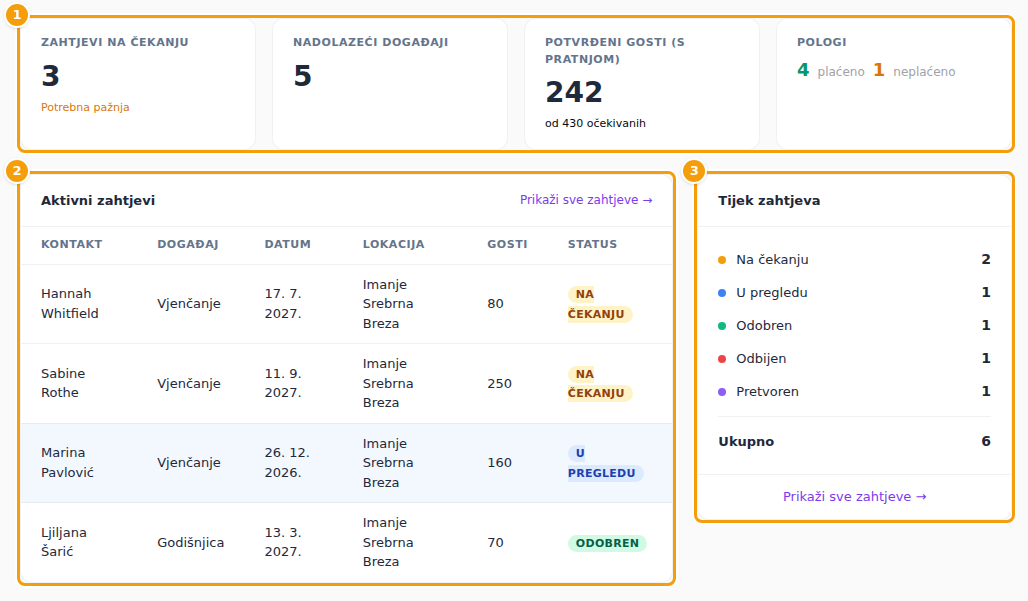This screenshot has height=601, width=1028.
Task: Click guest count 250 in Sabine Rothe's row
Action: pyautogui.click(x=499, y=383)
